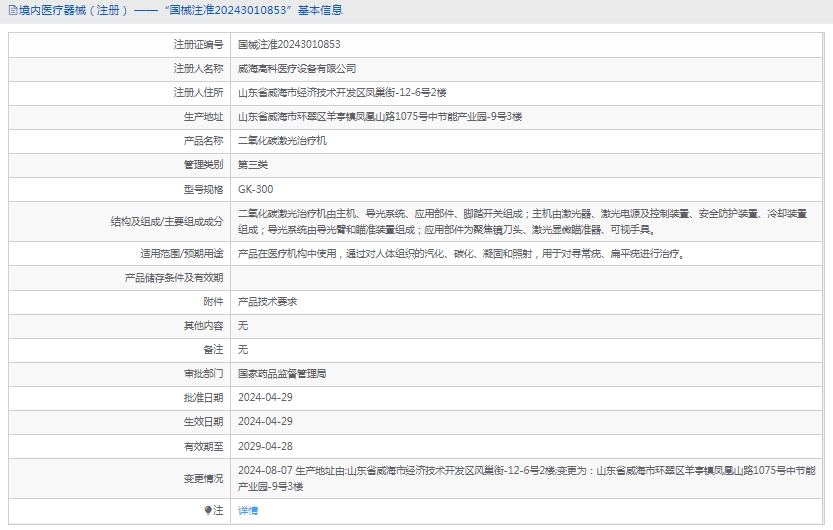Click product name 二氧化碳激光治疗机
This screenshot has width=833, height=530.
point(282,141)
